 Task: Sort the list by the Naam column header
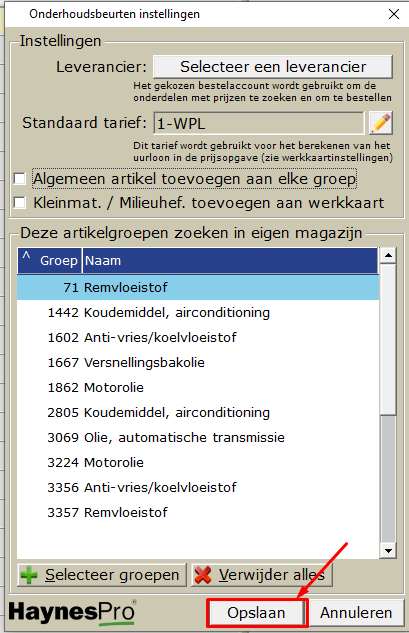point(230,260)
